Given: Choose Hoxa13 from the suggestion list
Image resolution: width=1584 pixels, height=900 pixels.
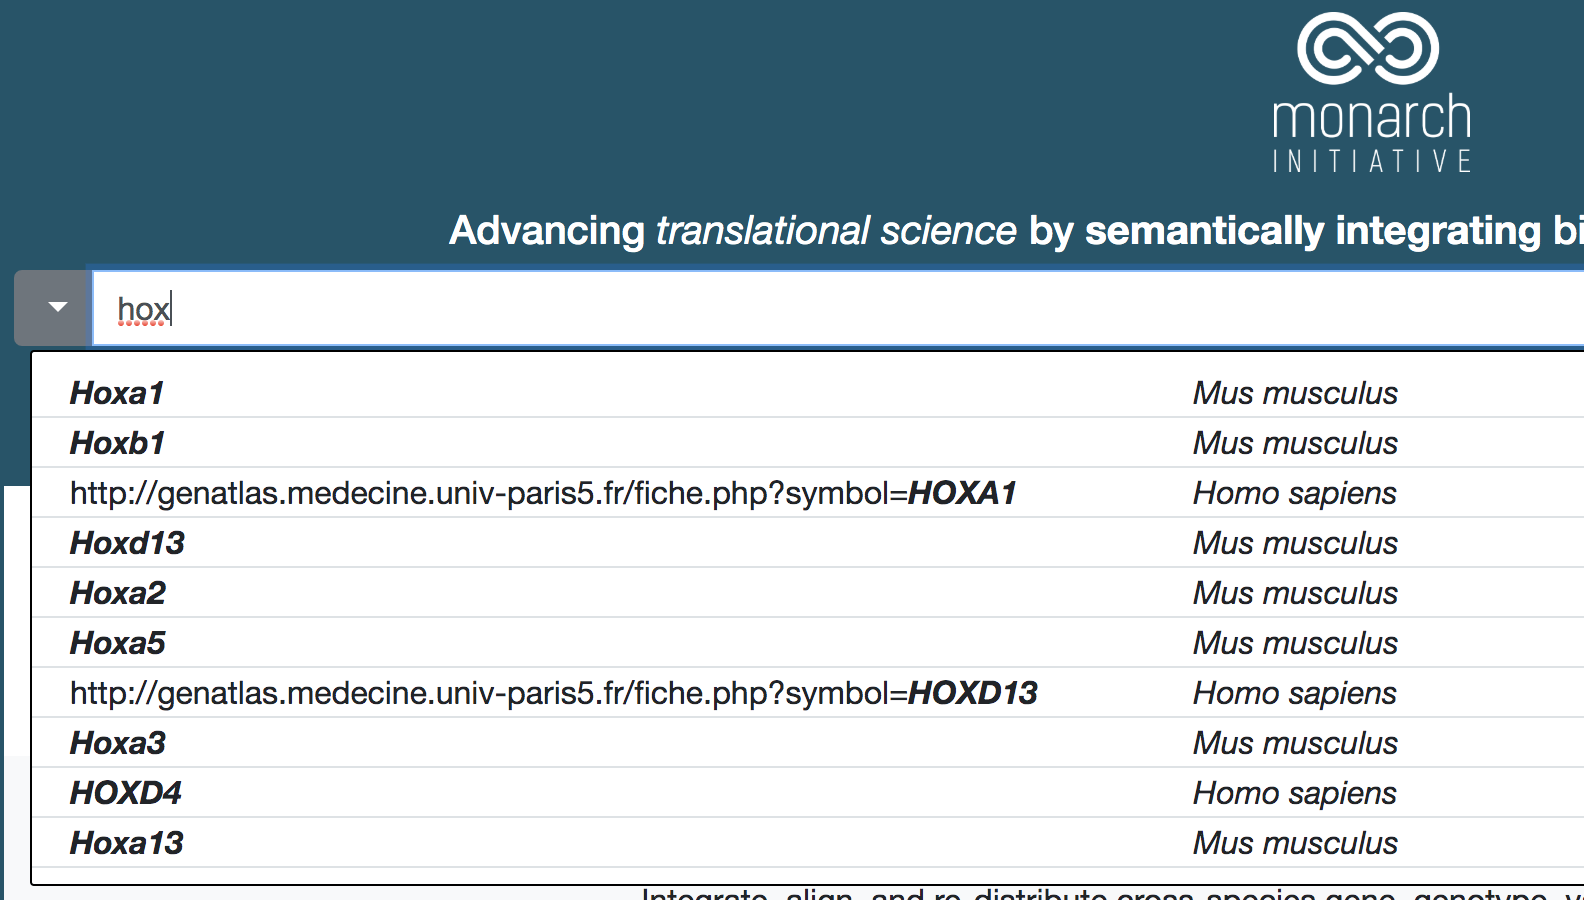Looking at the screenshot, I should point(127,843).
